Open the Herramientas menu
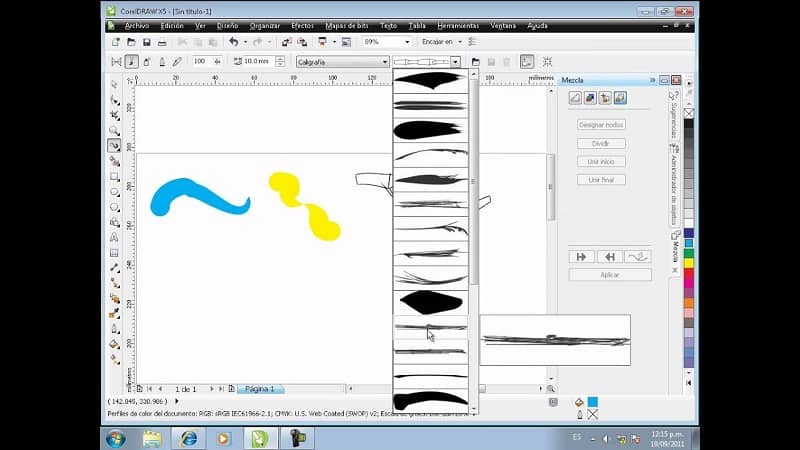Viewport: 800px width, 450px height. tap(458, 26)
